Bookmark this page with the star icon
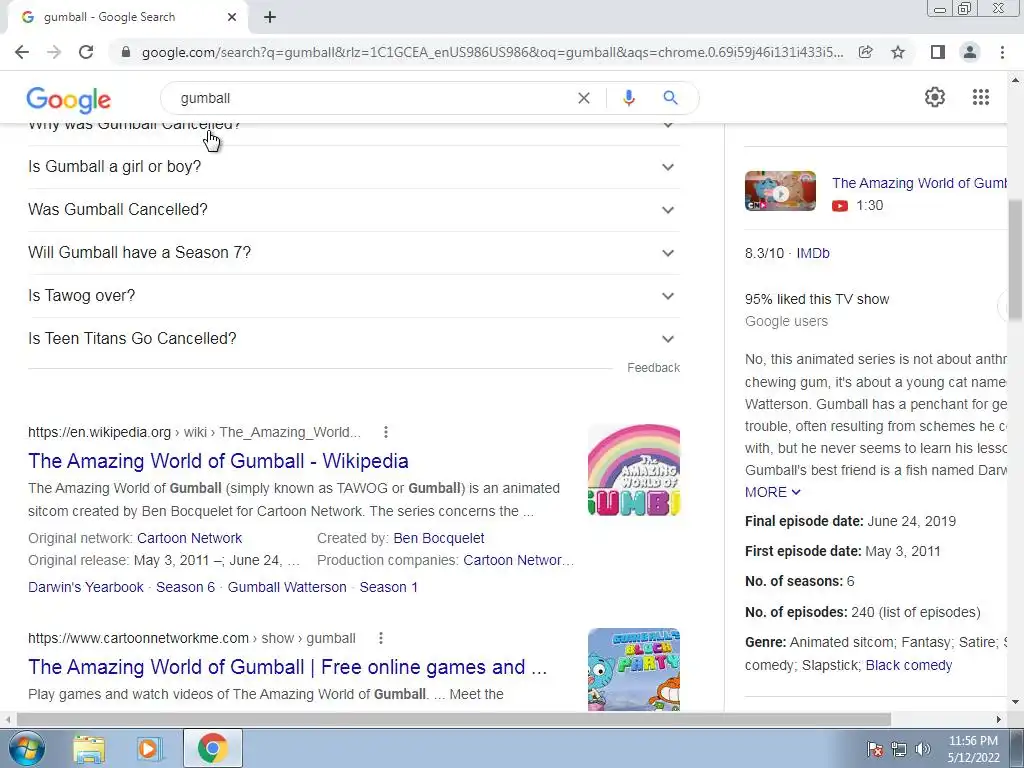The width and height of the screenshot is (1024, 768). pos(898,52)
